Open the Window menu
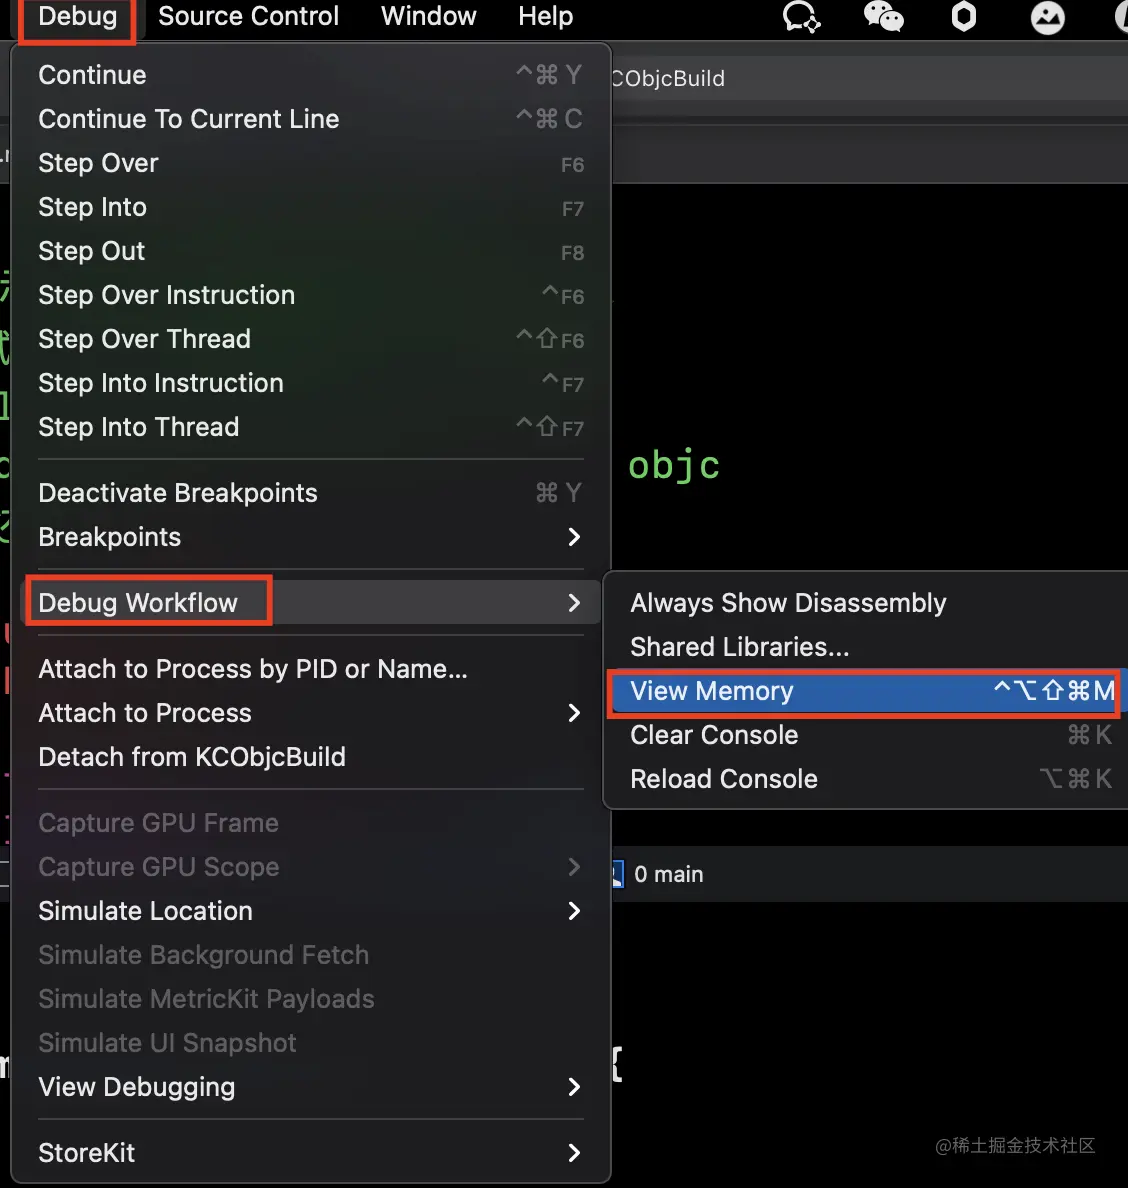1128x1188 pixels. pos(428,17)
